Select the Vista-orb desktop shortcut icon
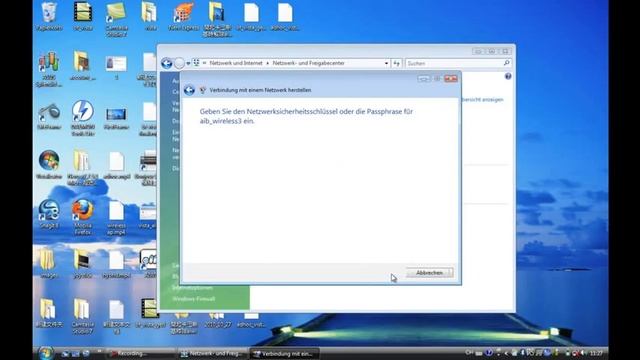Viewport: 640px width, 360px height. coord(49,164)
